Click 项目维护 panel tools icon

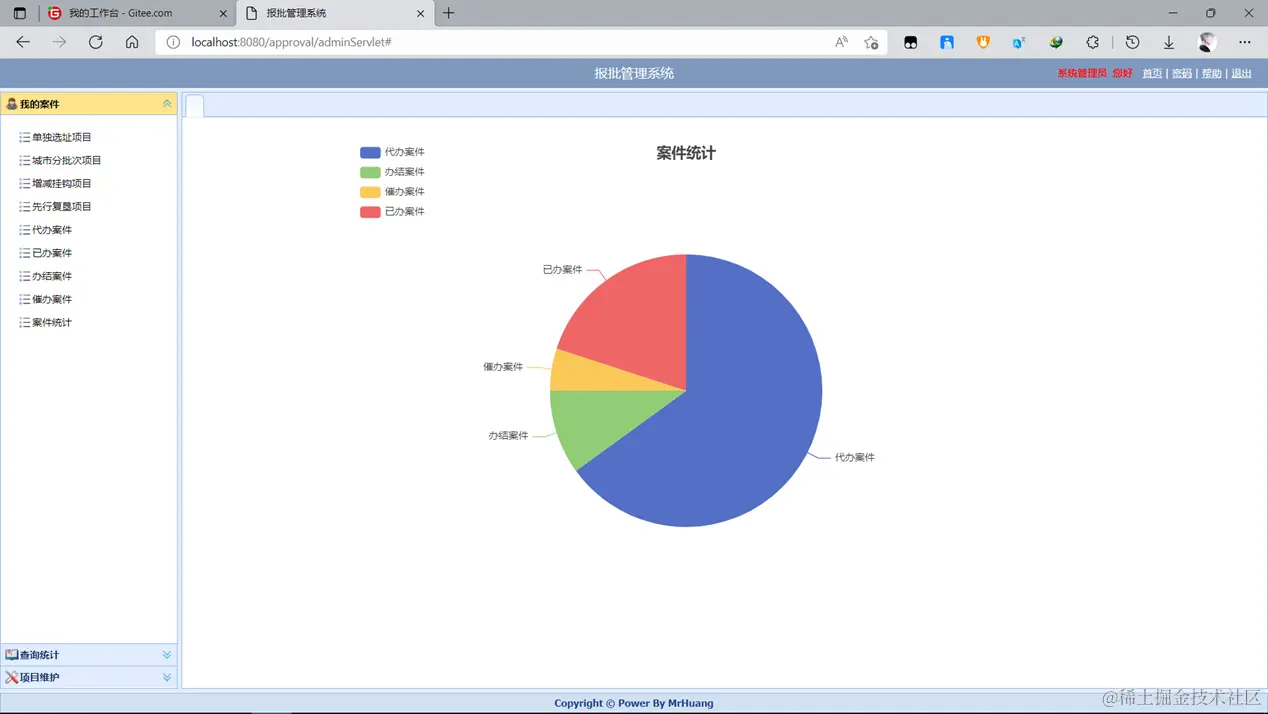click(x=11, y=677)
